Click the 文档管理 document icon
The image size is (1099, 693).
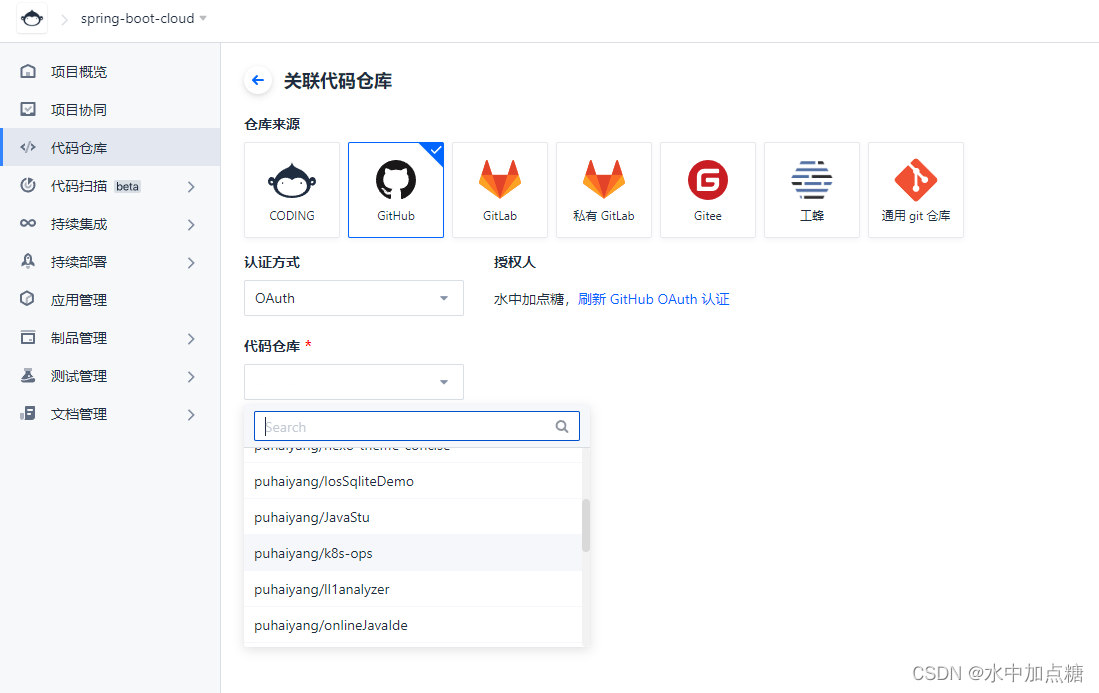click(28, 413)
